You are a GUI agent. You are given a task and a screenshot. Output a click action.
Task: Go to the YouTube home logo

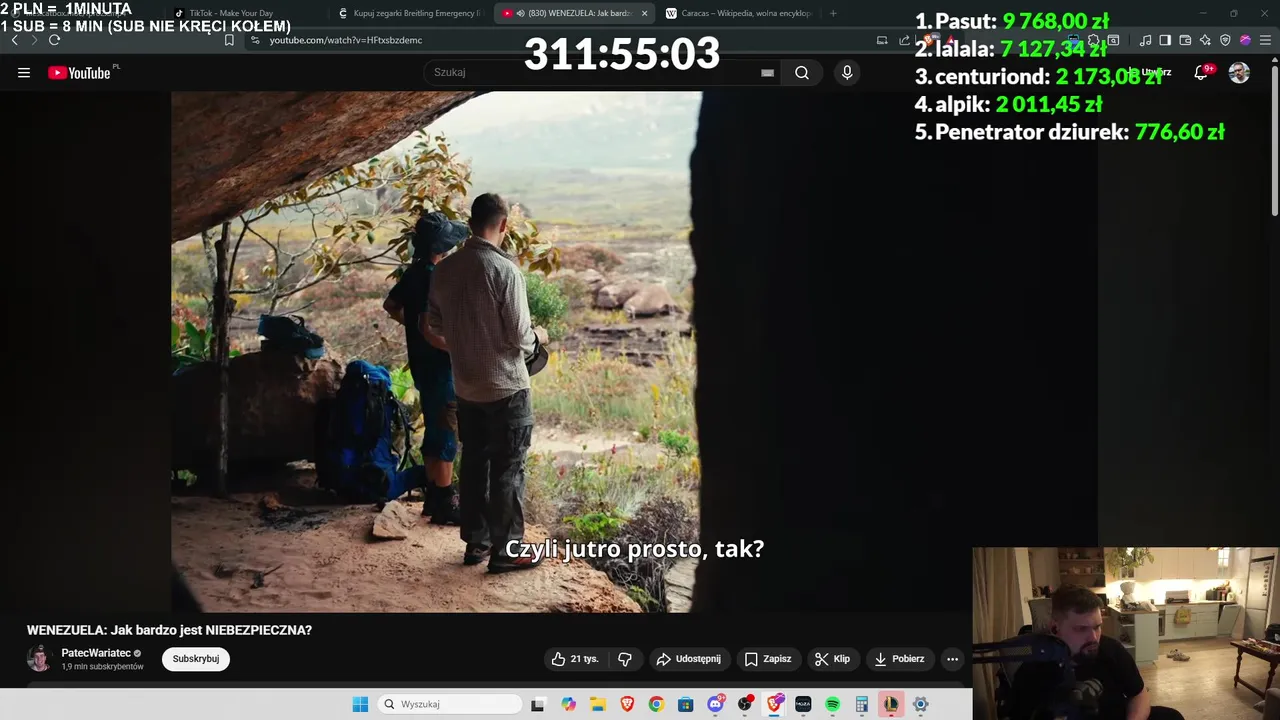(x=79, y=73)
